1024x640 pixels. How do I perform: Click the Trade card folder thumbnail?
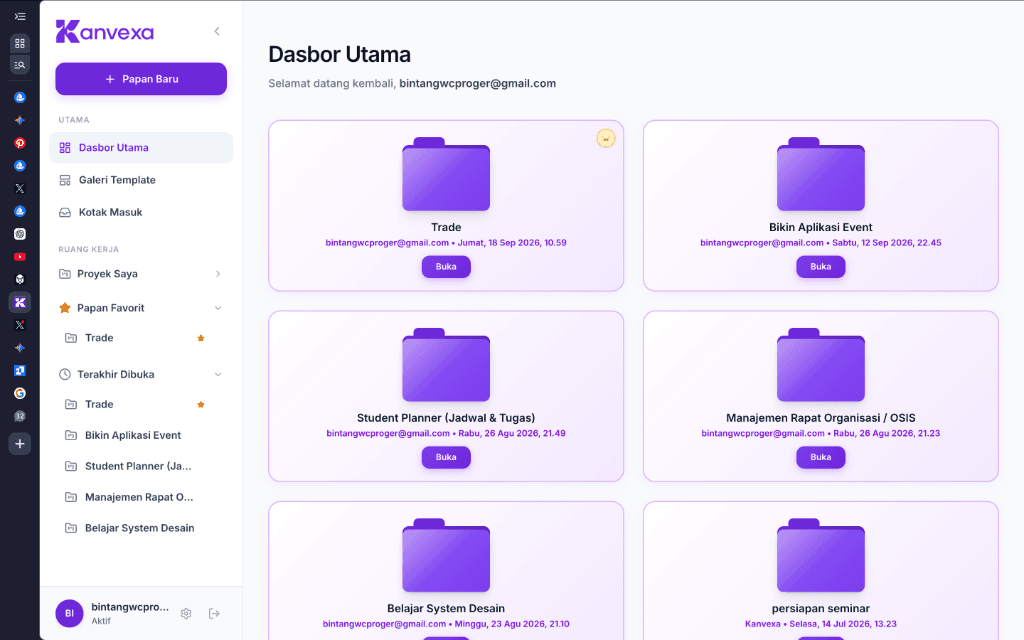(446, 174)
